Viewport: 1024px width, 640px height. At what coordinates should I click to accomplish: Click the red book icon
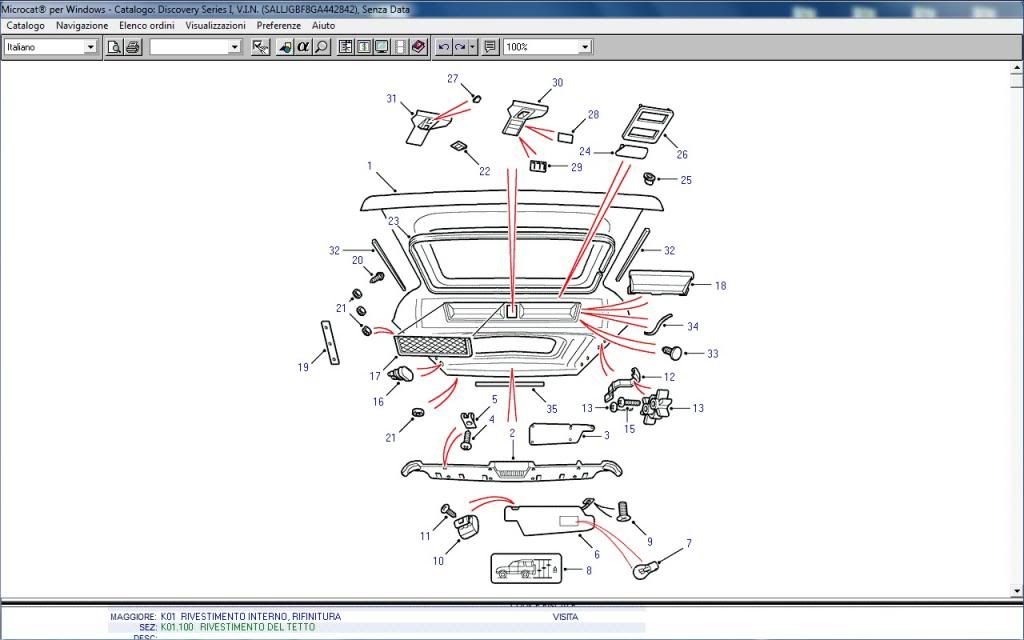(418, 47)
